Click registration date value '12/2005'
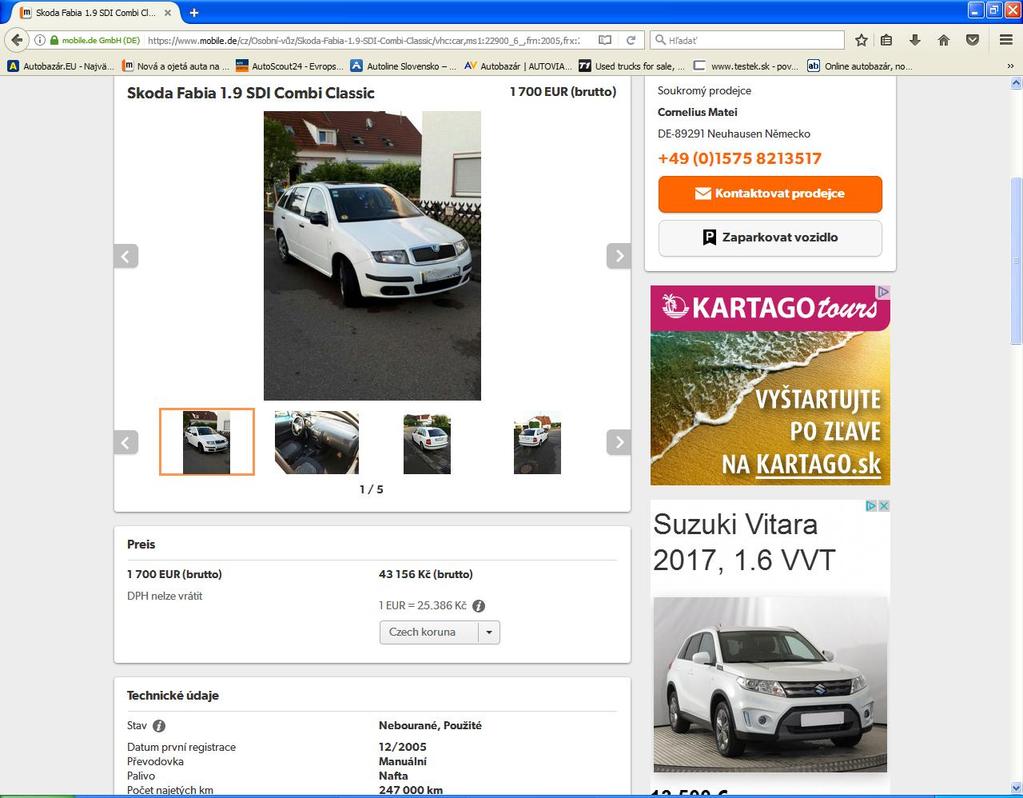 tap(403, 747)
